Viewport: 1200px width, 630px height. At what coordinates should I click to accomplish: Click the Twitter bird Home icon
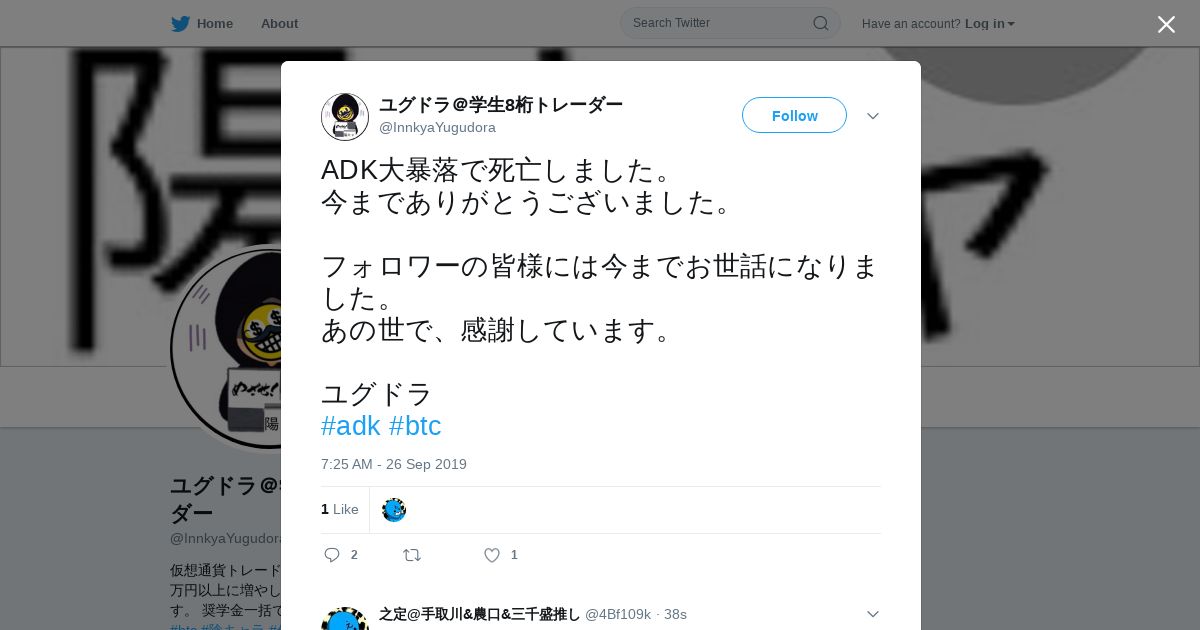(180, 23)
